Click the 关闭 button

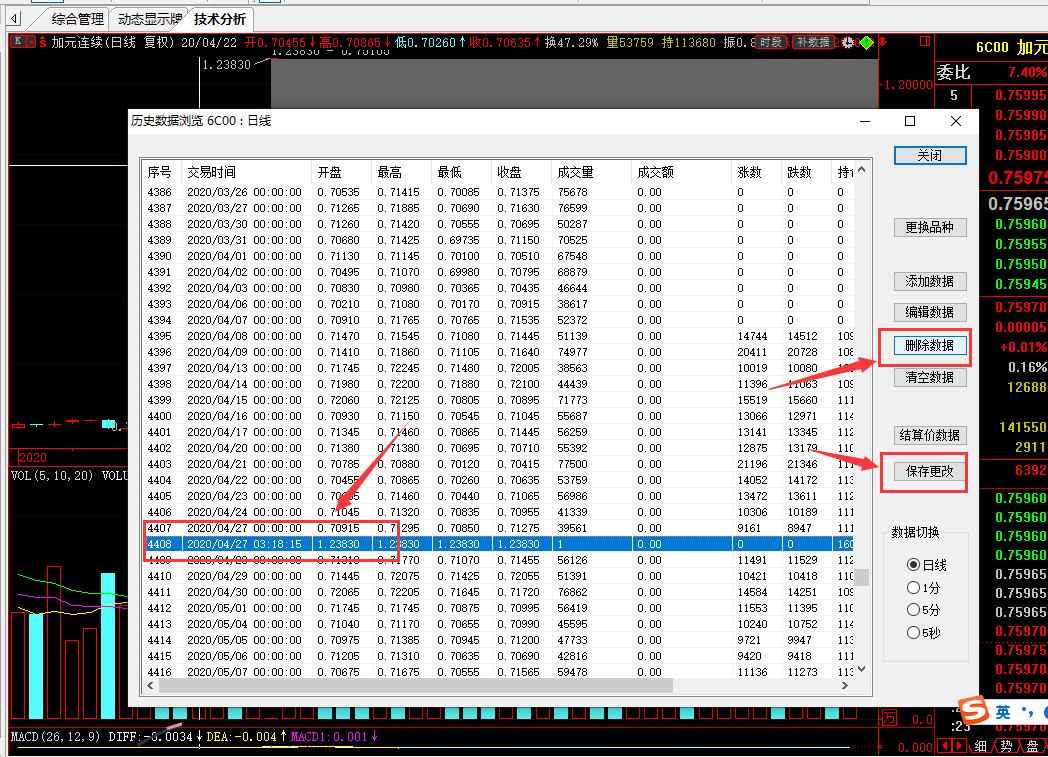coord(930,155)
